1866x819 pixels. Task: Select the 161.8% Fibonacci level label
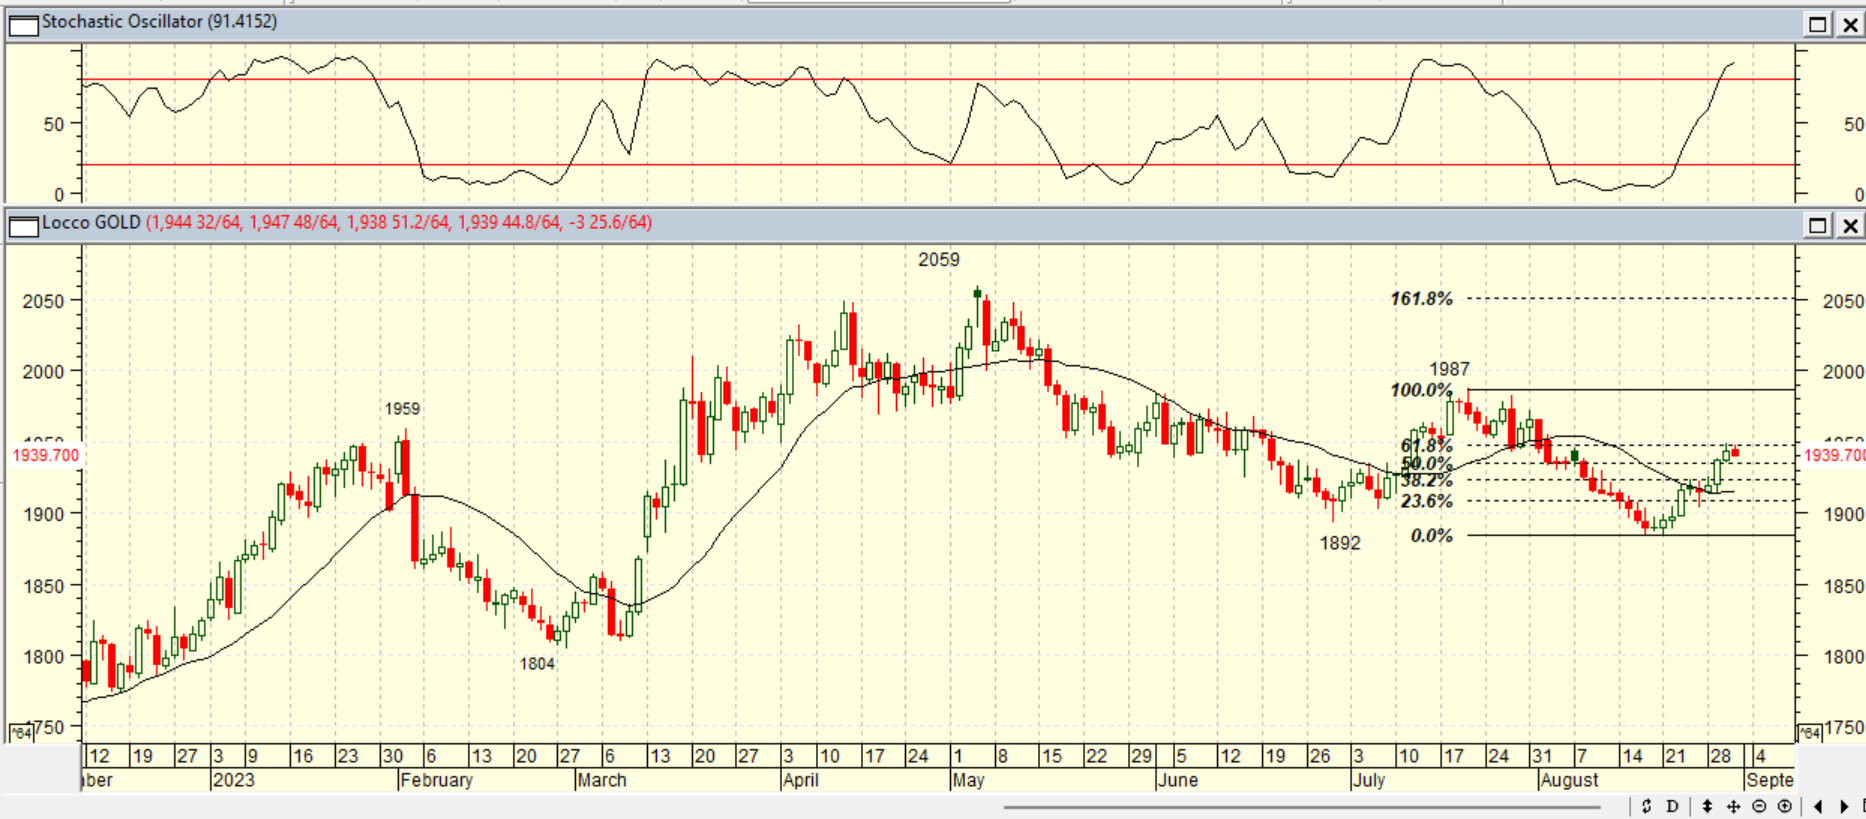1421,299
